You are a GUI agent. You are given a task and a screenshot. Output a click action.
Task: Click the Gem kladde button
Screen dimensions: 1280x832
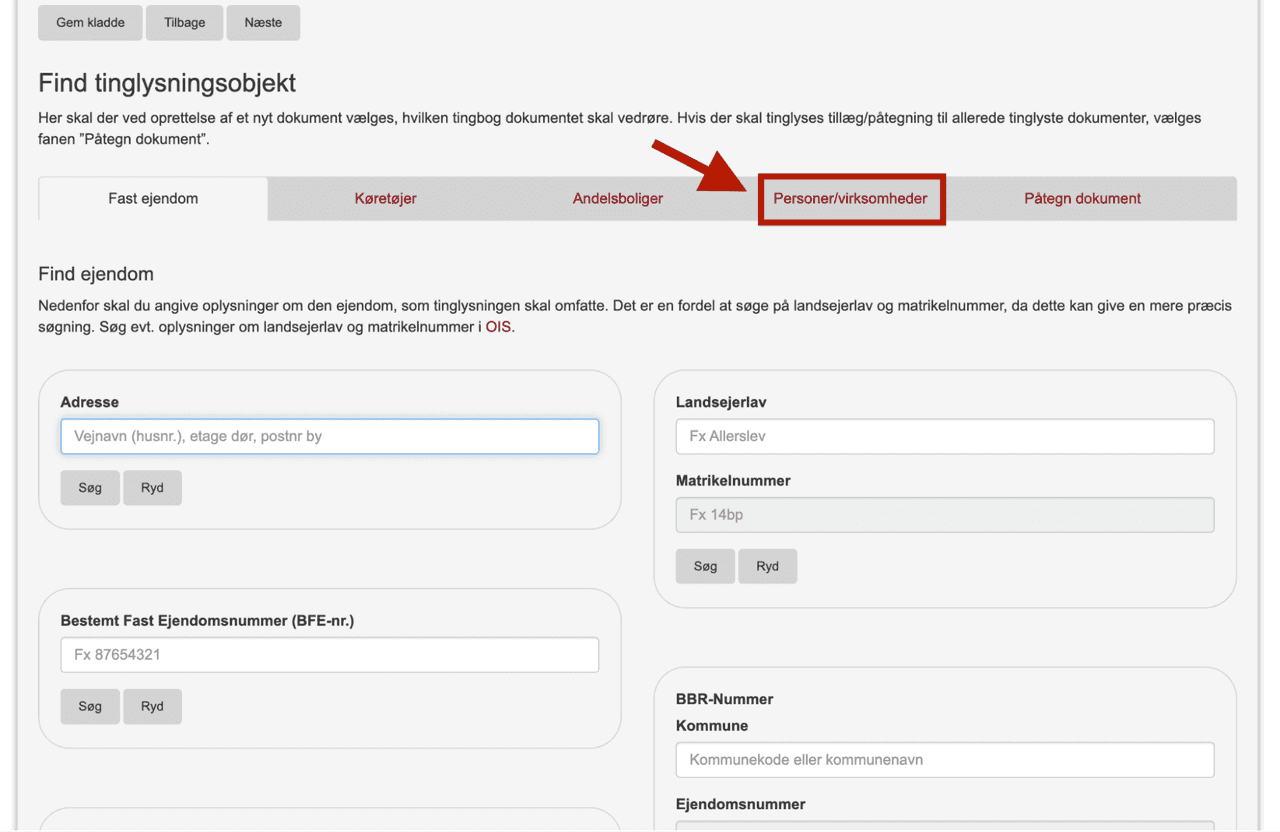coord(91,23)
